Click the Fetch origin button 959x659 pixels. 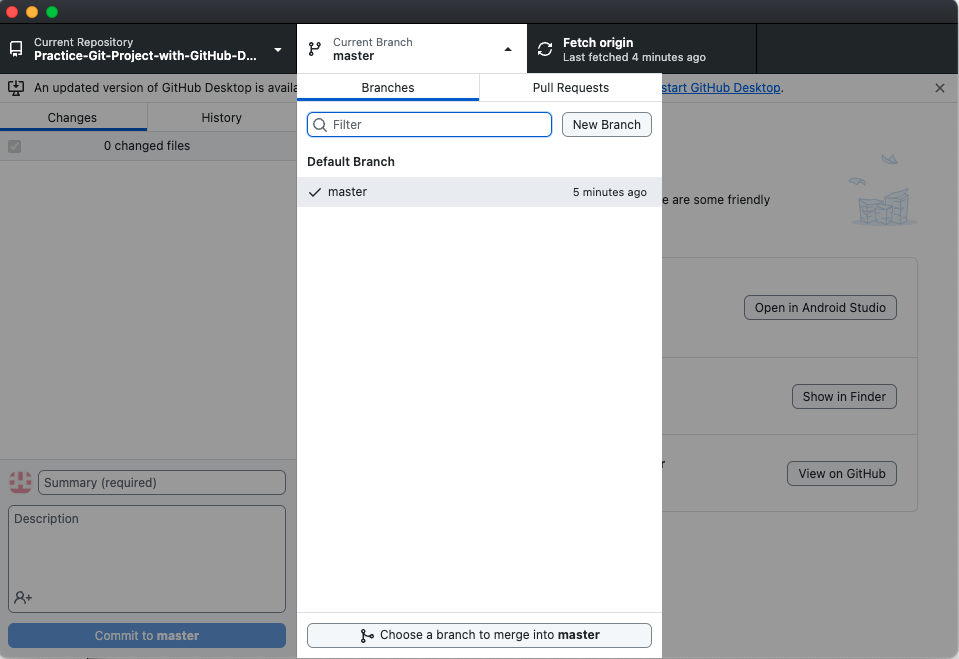pos(642,49)
